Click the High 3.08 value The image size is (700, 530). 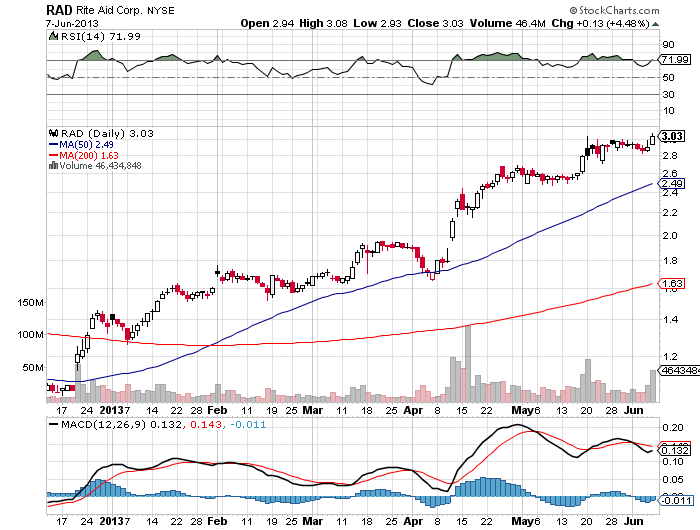pos(323,23)
